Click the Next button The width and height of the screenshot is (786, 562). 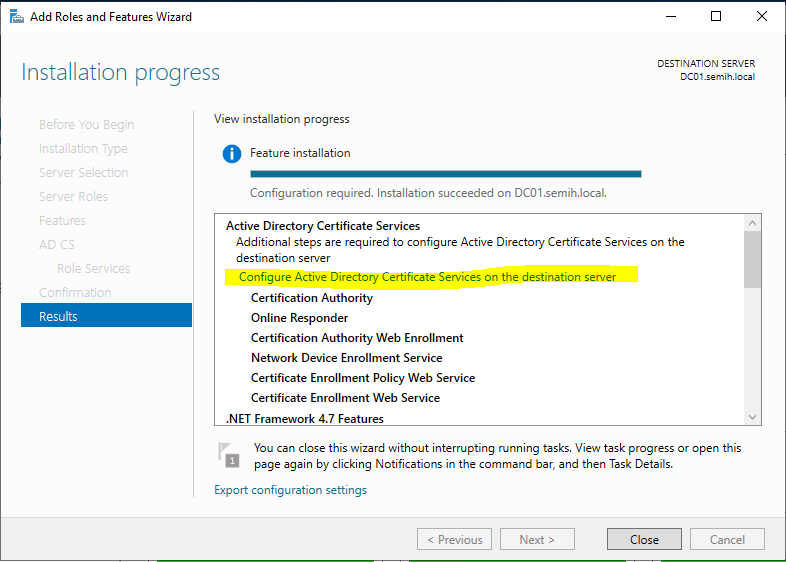pos(537,539)
